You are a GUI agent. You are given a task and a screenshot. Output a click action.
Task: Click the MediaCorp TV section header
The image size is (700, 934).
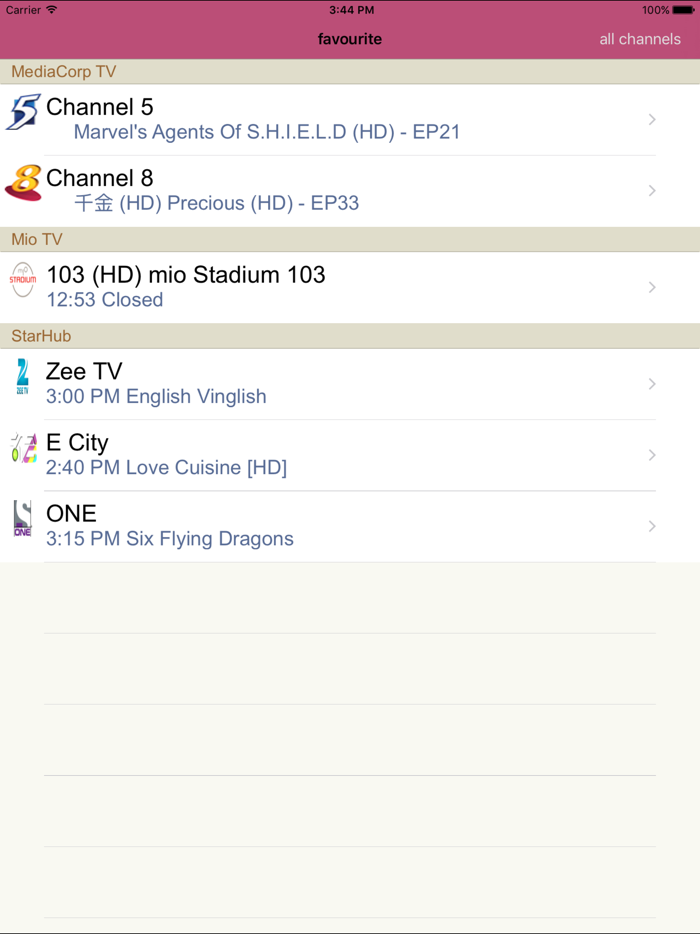point(64,71)
